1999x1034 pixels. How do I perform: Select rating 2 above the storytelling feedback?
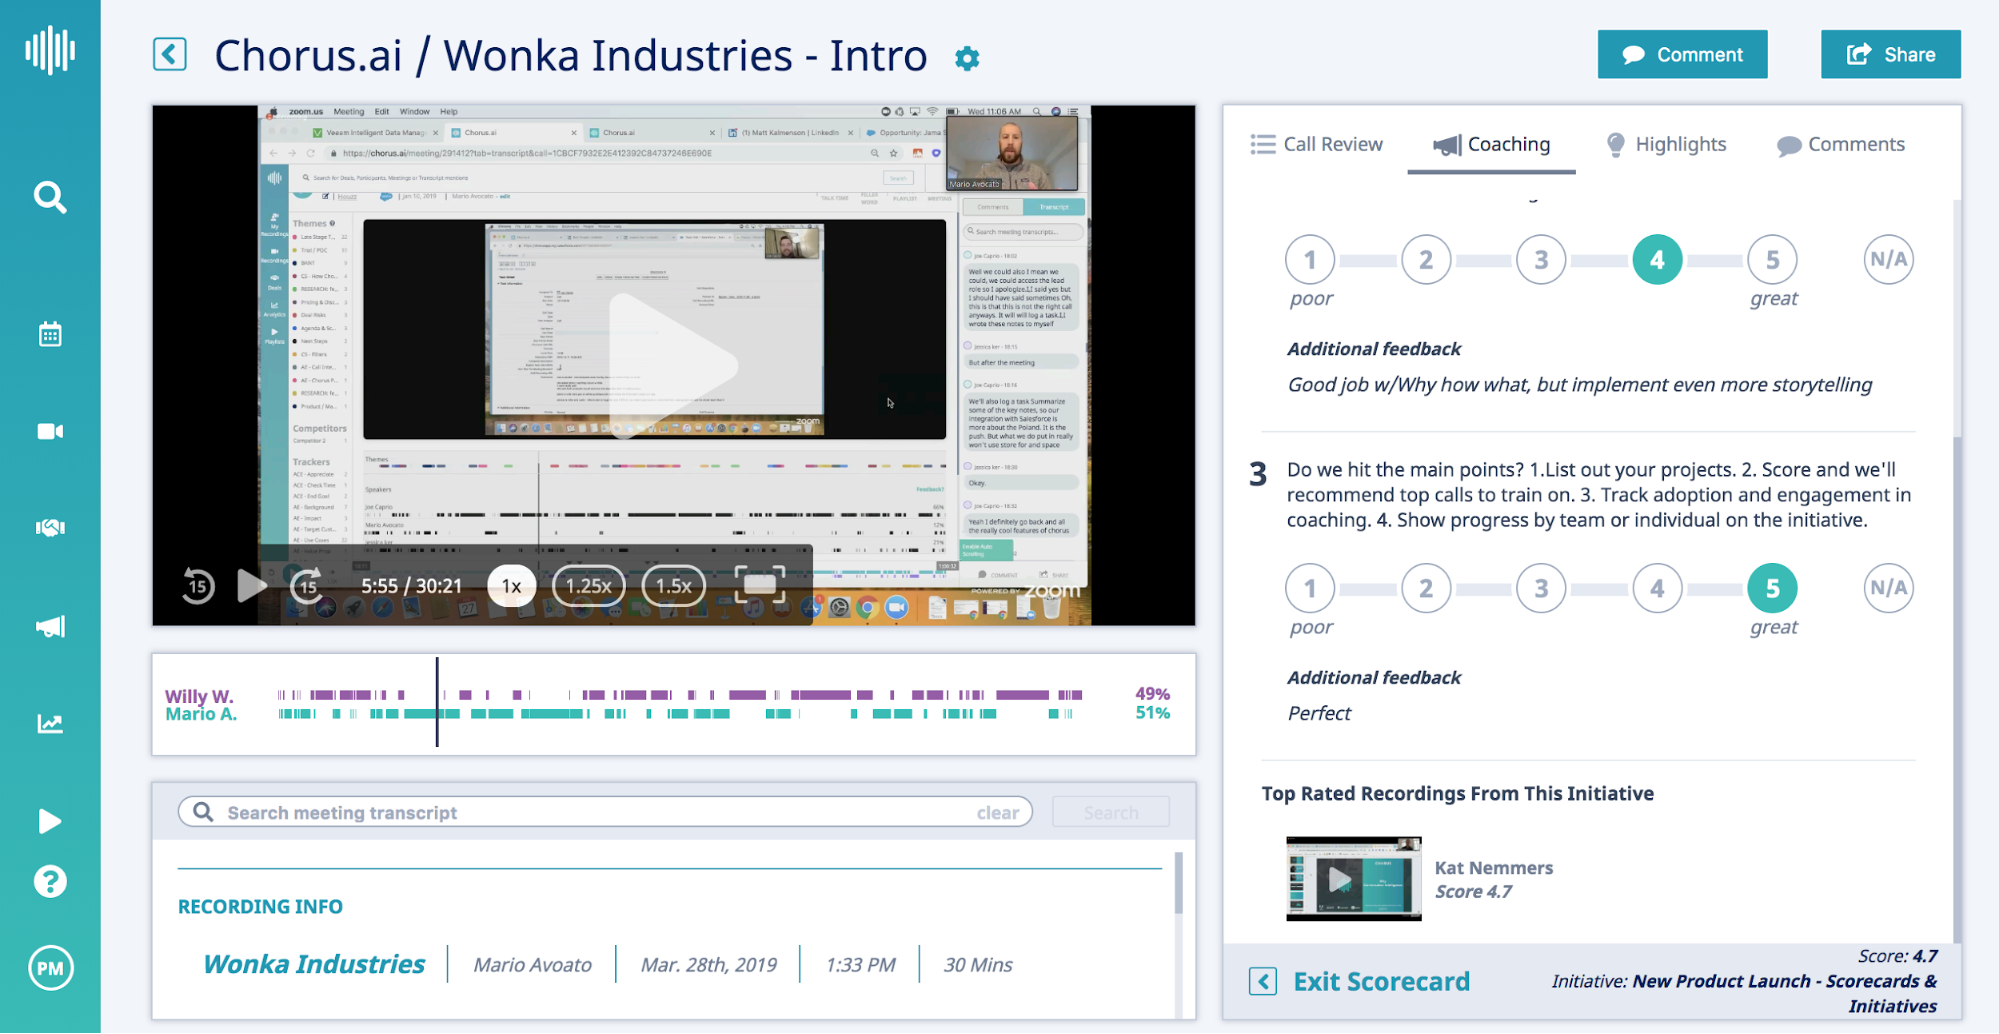pos(1426,260)
